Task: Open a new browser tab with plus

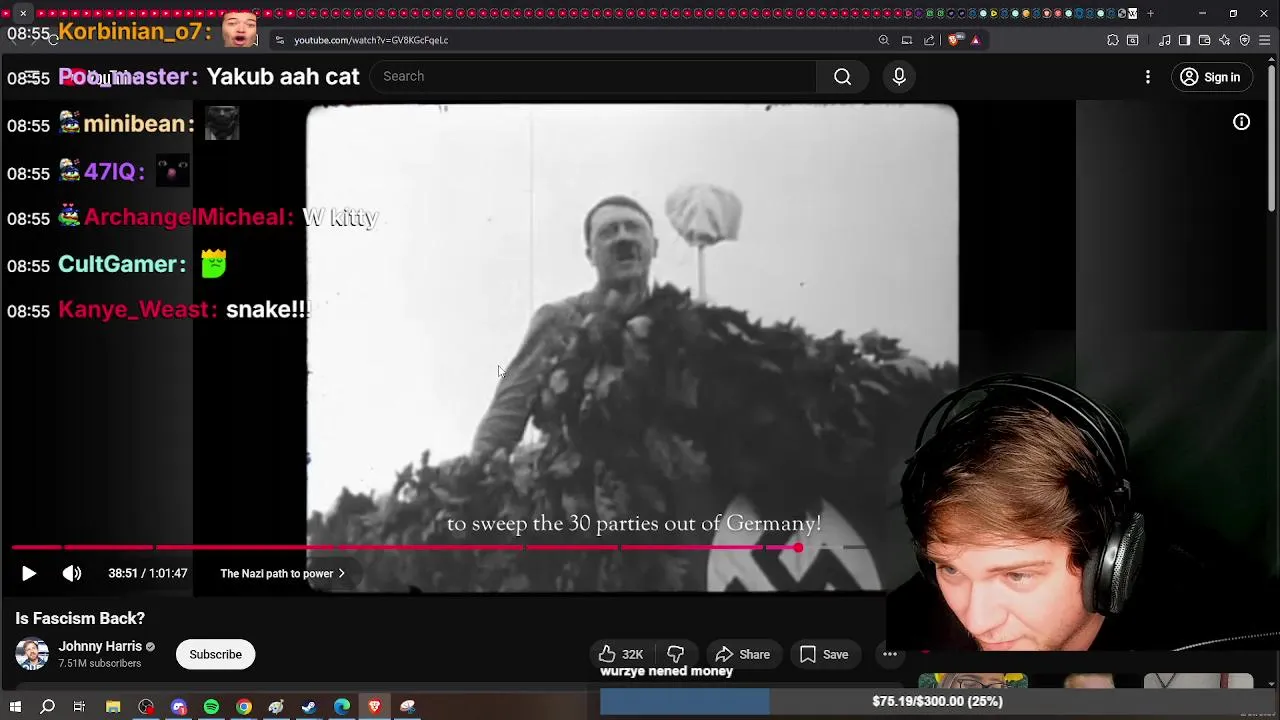Action: 1150,13
